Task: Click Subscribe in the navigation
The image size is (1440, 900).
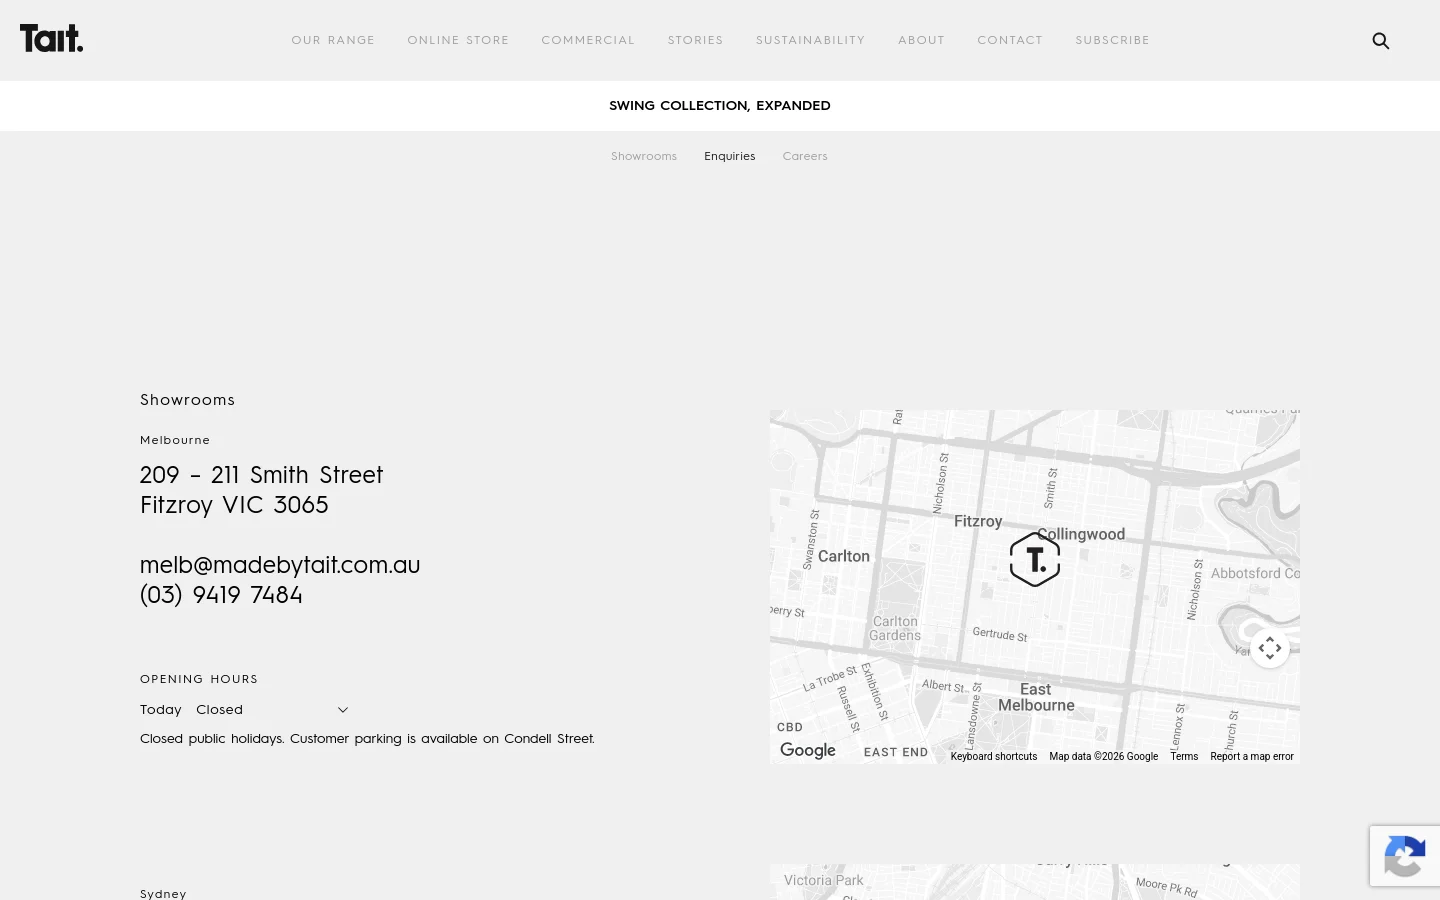Action: click(1112, 40)
